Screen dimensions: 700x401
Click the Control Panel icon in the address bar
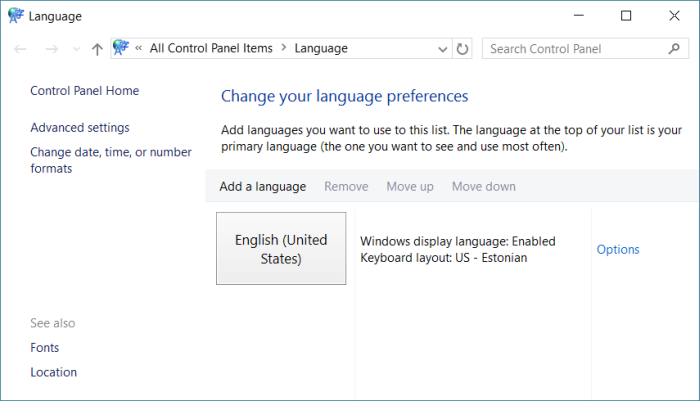pos(121,48)
